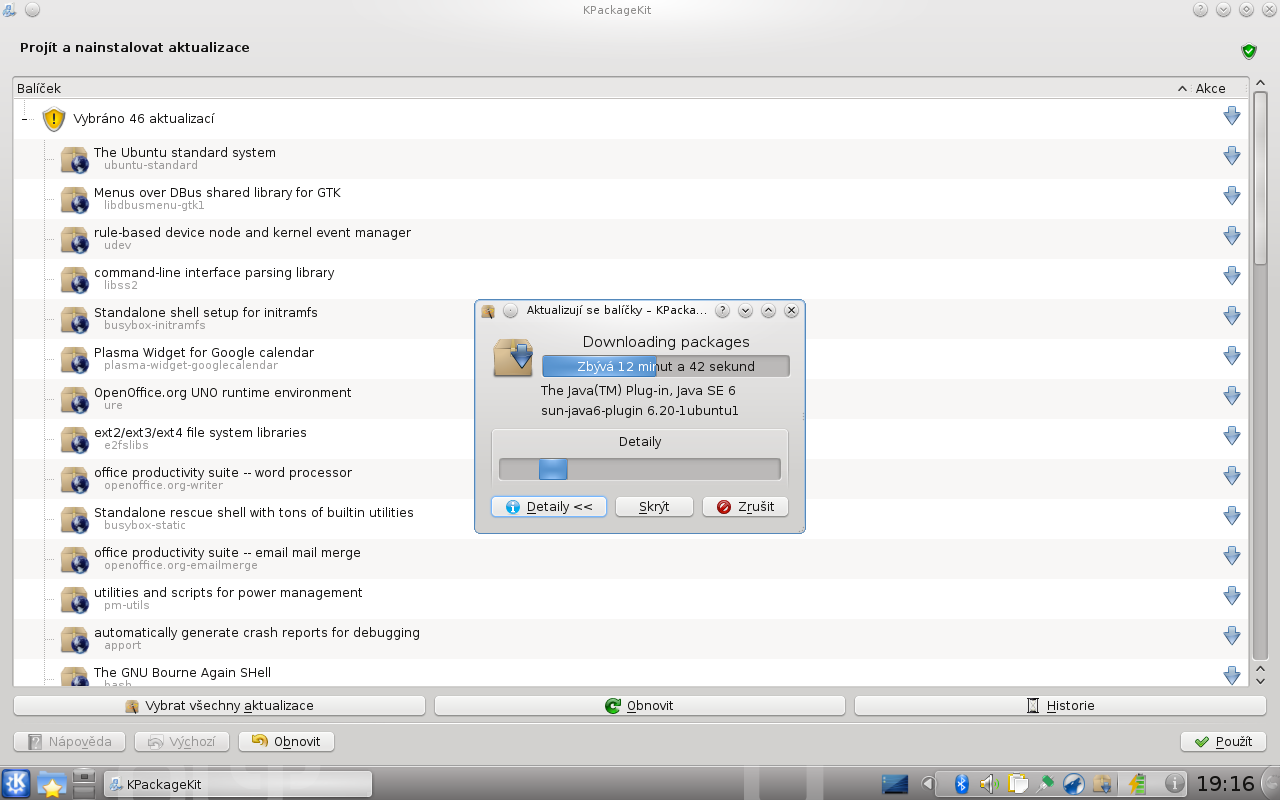Open the battery status tray icon
The image size is (1280, 800).
pyautogui.click(x=1137, y=784)
